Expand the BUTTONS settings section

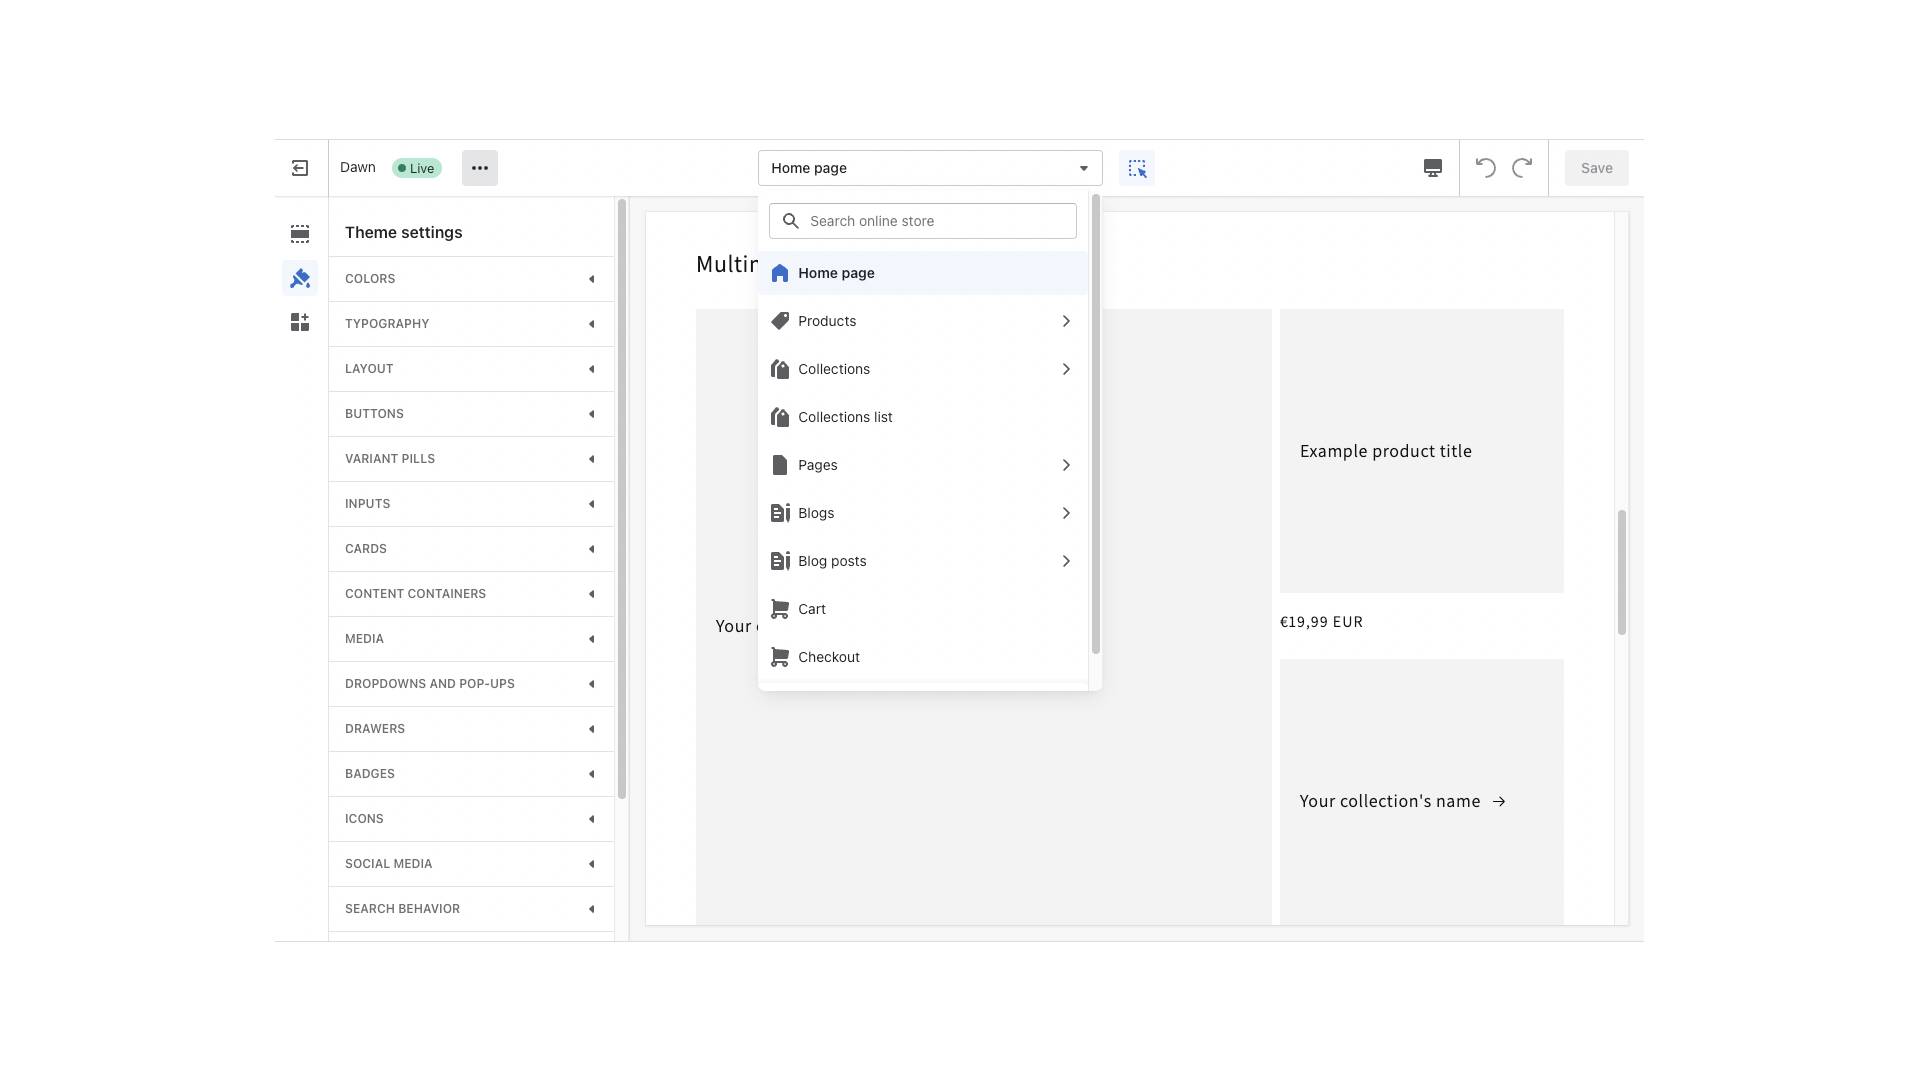pyautogui.click(x=471, y=414)
